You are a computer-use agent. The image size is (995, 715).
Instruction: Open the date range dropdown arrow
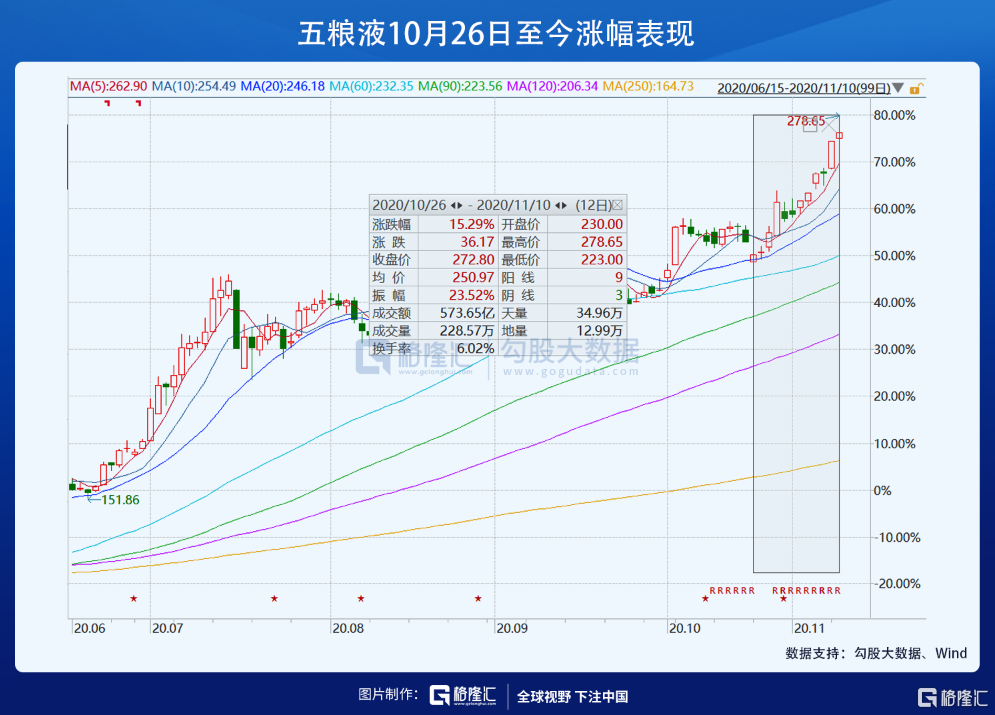click(x=898, y=88)
